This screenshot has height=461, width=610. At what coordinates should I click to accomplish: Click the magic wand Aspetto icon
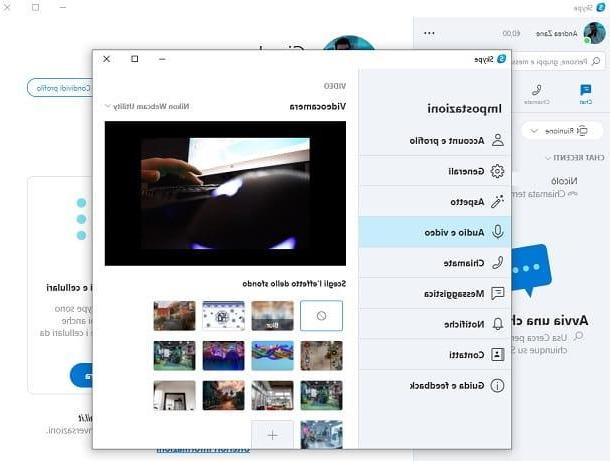(497, 202)
